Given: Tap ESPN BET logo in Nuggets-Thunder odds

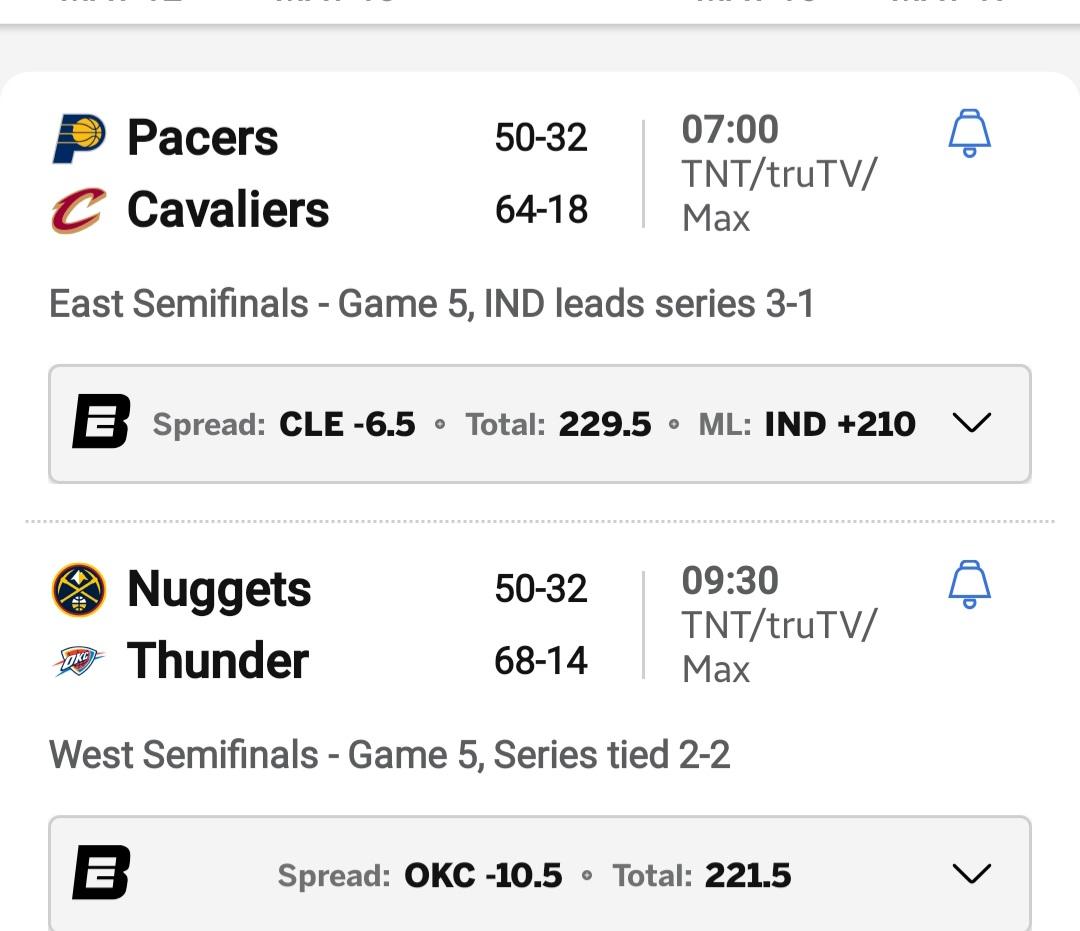Looking at the screenshot, I should [101, 872].
